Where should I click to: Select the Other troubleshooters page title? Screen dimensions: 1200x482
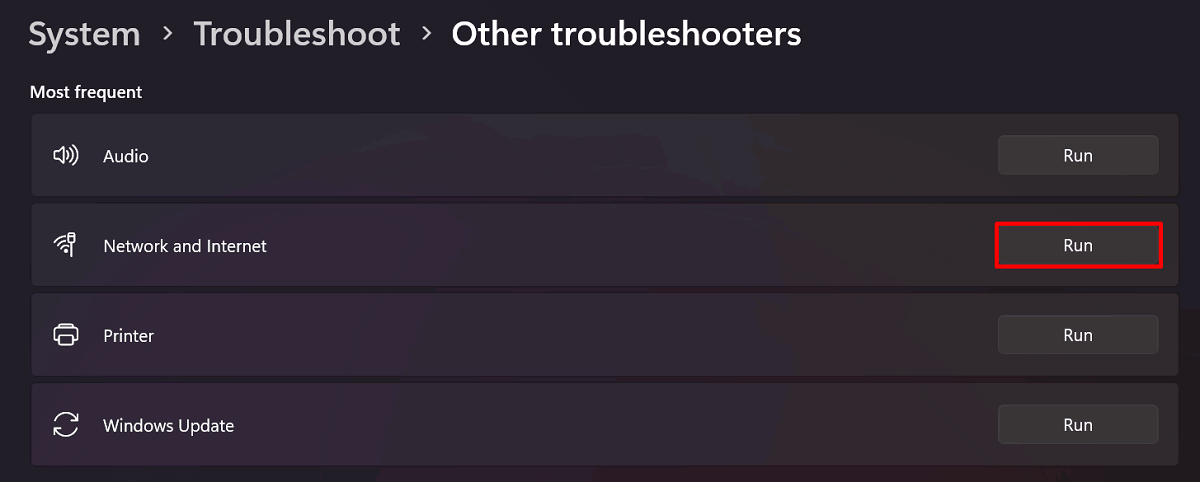coord(626,35)
